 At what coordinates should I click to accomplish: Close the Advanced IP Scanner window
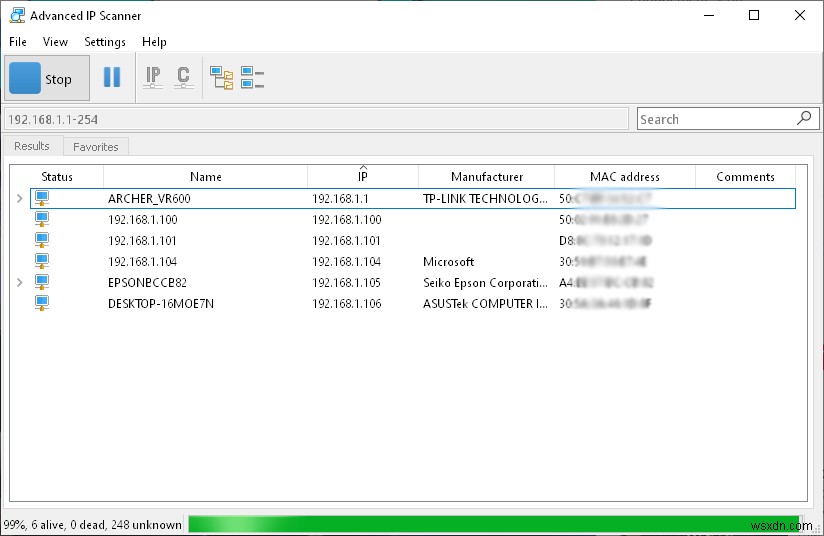[799, 15]
